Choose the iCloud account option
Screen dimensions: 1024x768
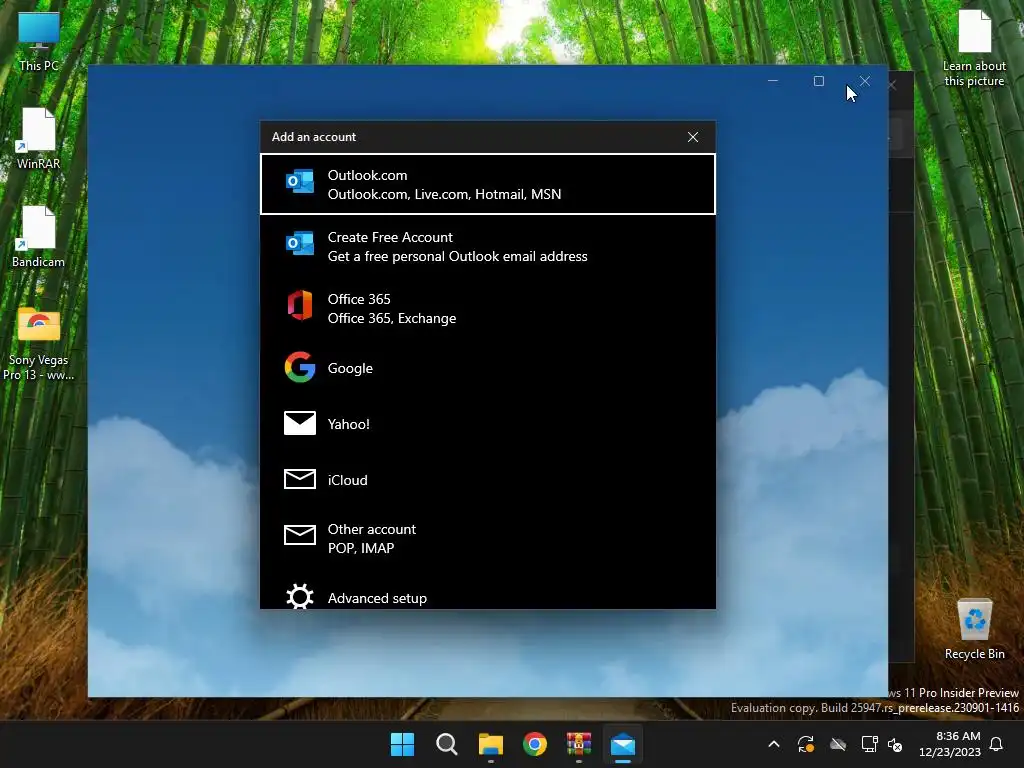(488, 480)
